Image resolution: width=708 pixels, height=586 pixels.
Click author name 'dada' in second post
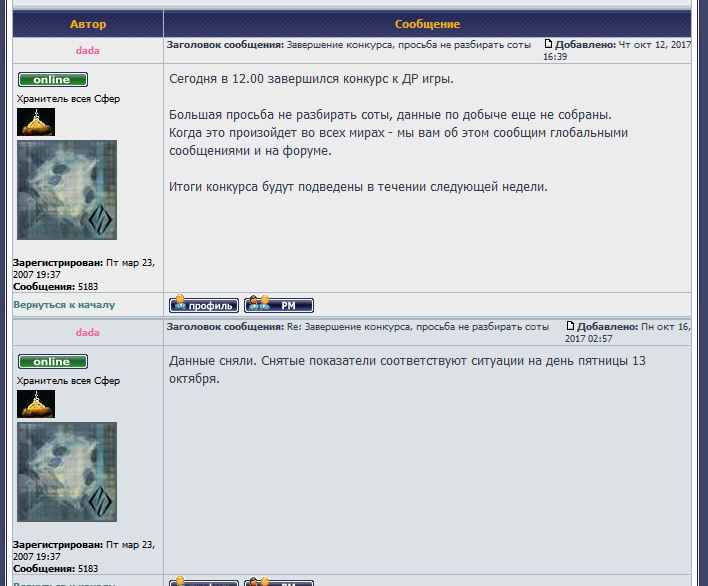tap(88, 332)
